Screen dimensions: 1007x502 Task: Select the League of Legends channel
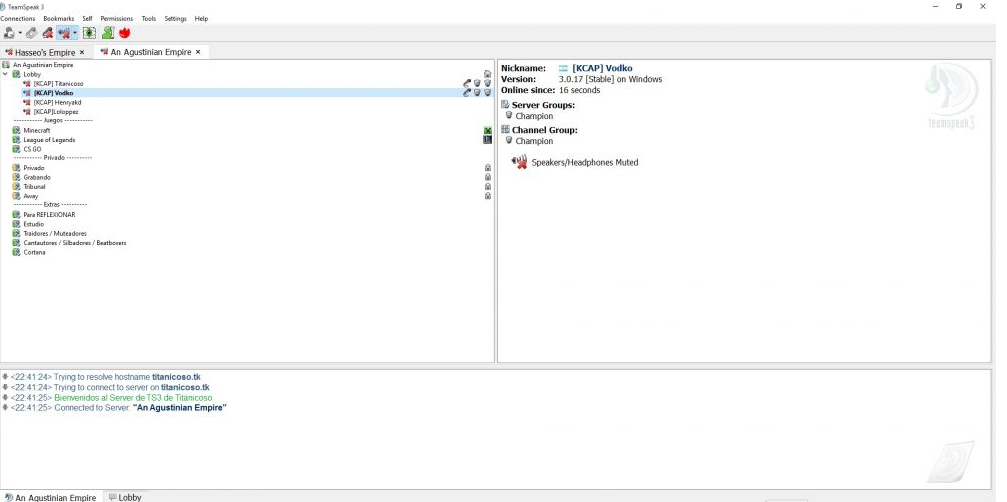tap(49, 140)
